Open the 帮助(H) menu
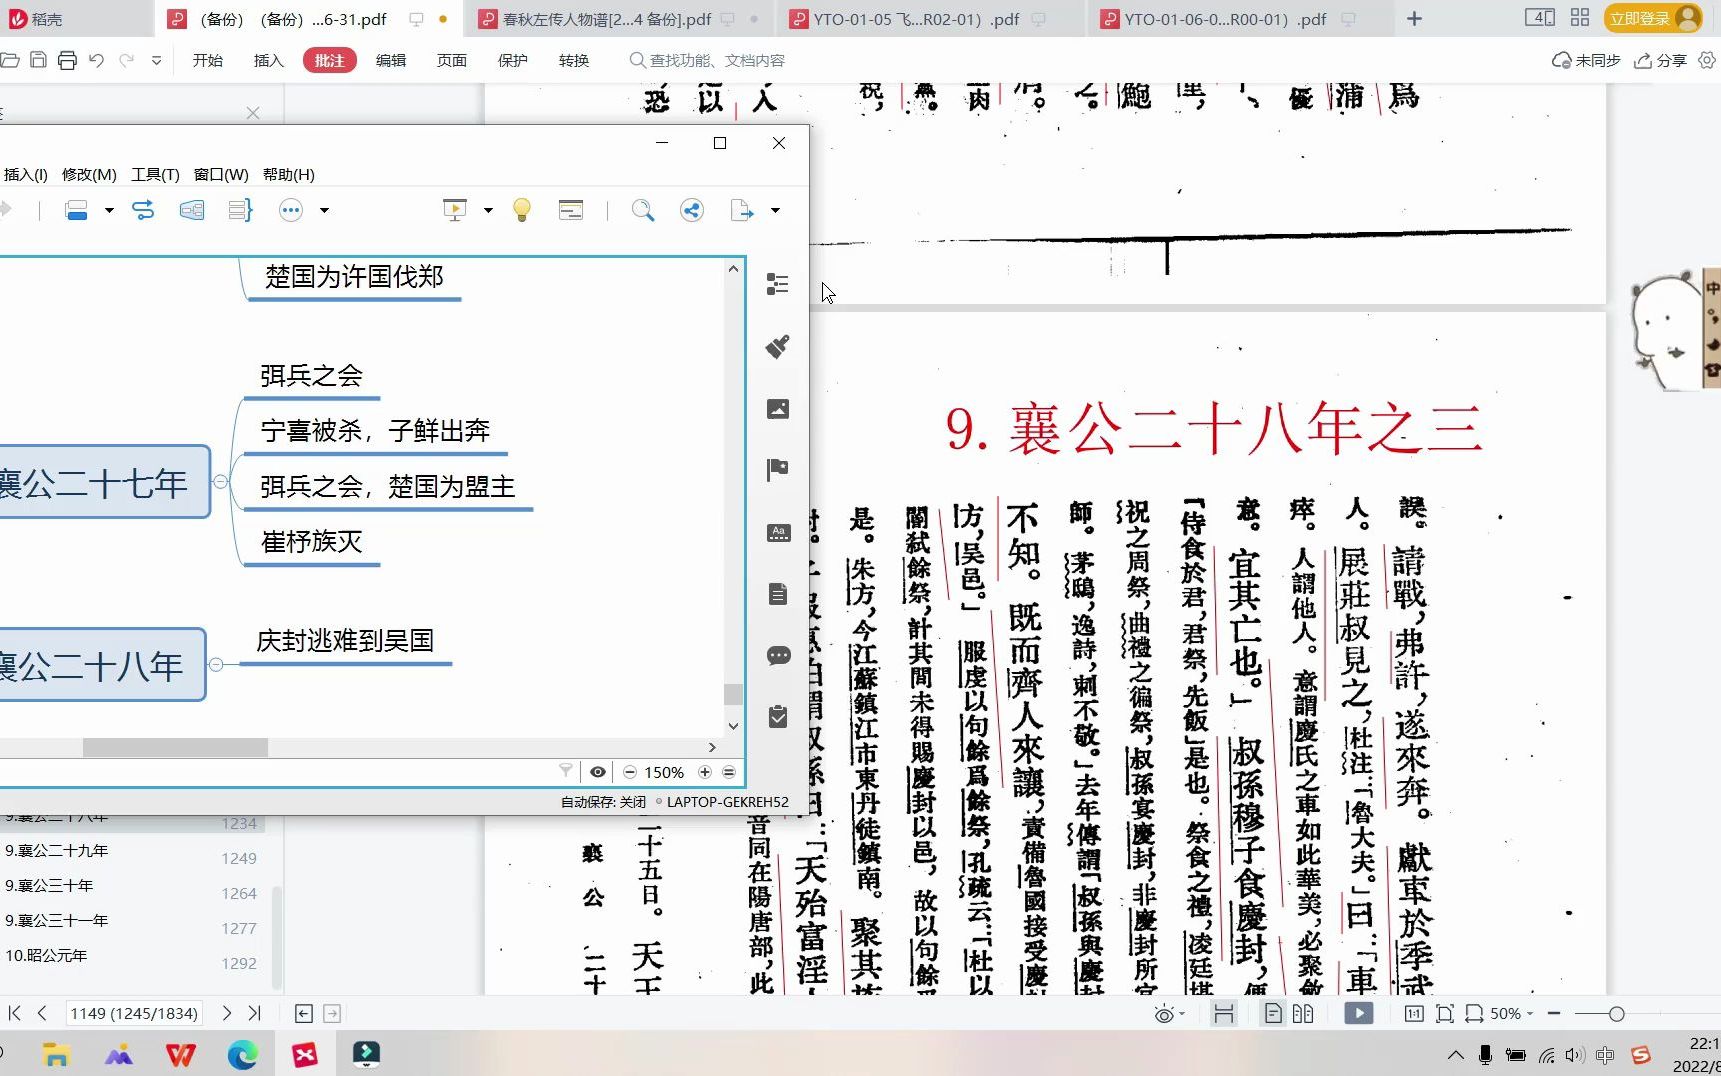This screenshot has width=1721, height=1076. coord(288,174)
